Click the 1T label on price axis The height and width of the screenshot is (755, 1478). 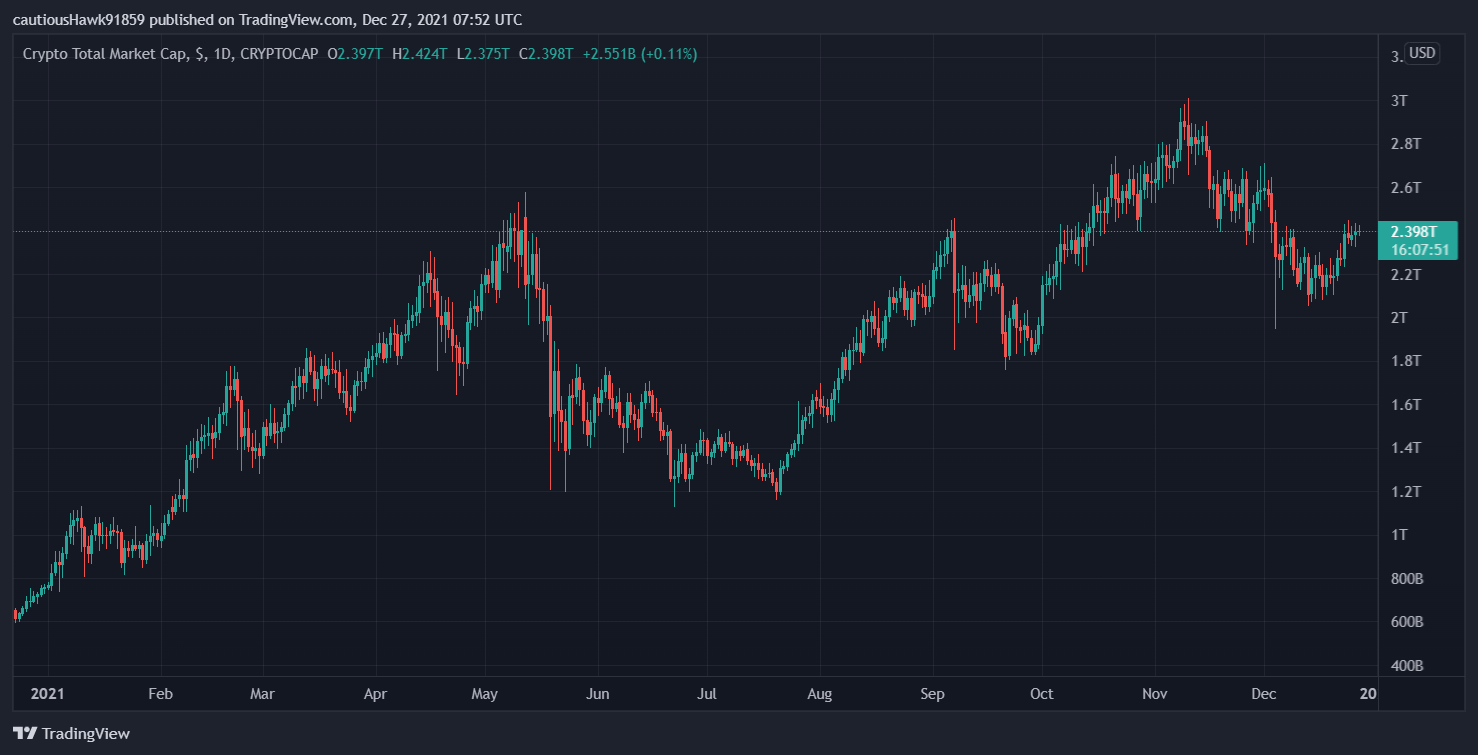click(1399, 535)
